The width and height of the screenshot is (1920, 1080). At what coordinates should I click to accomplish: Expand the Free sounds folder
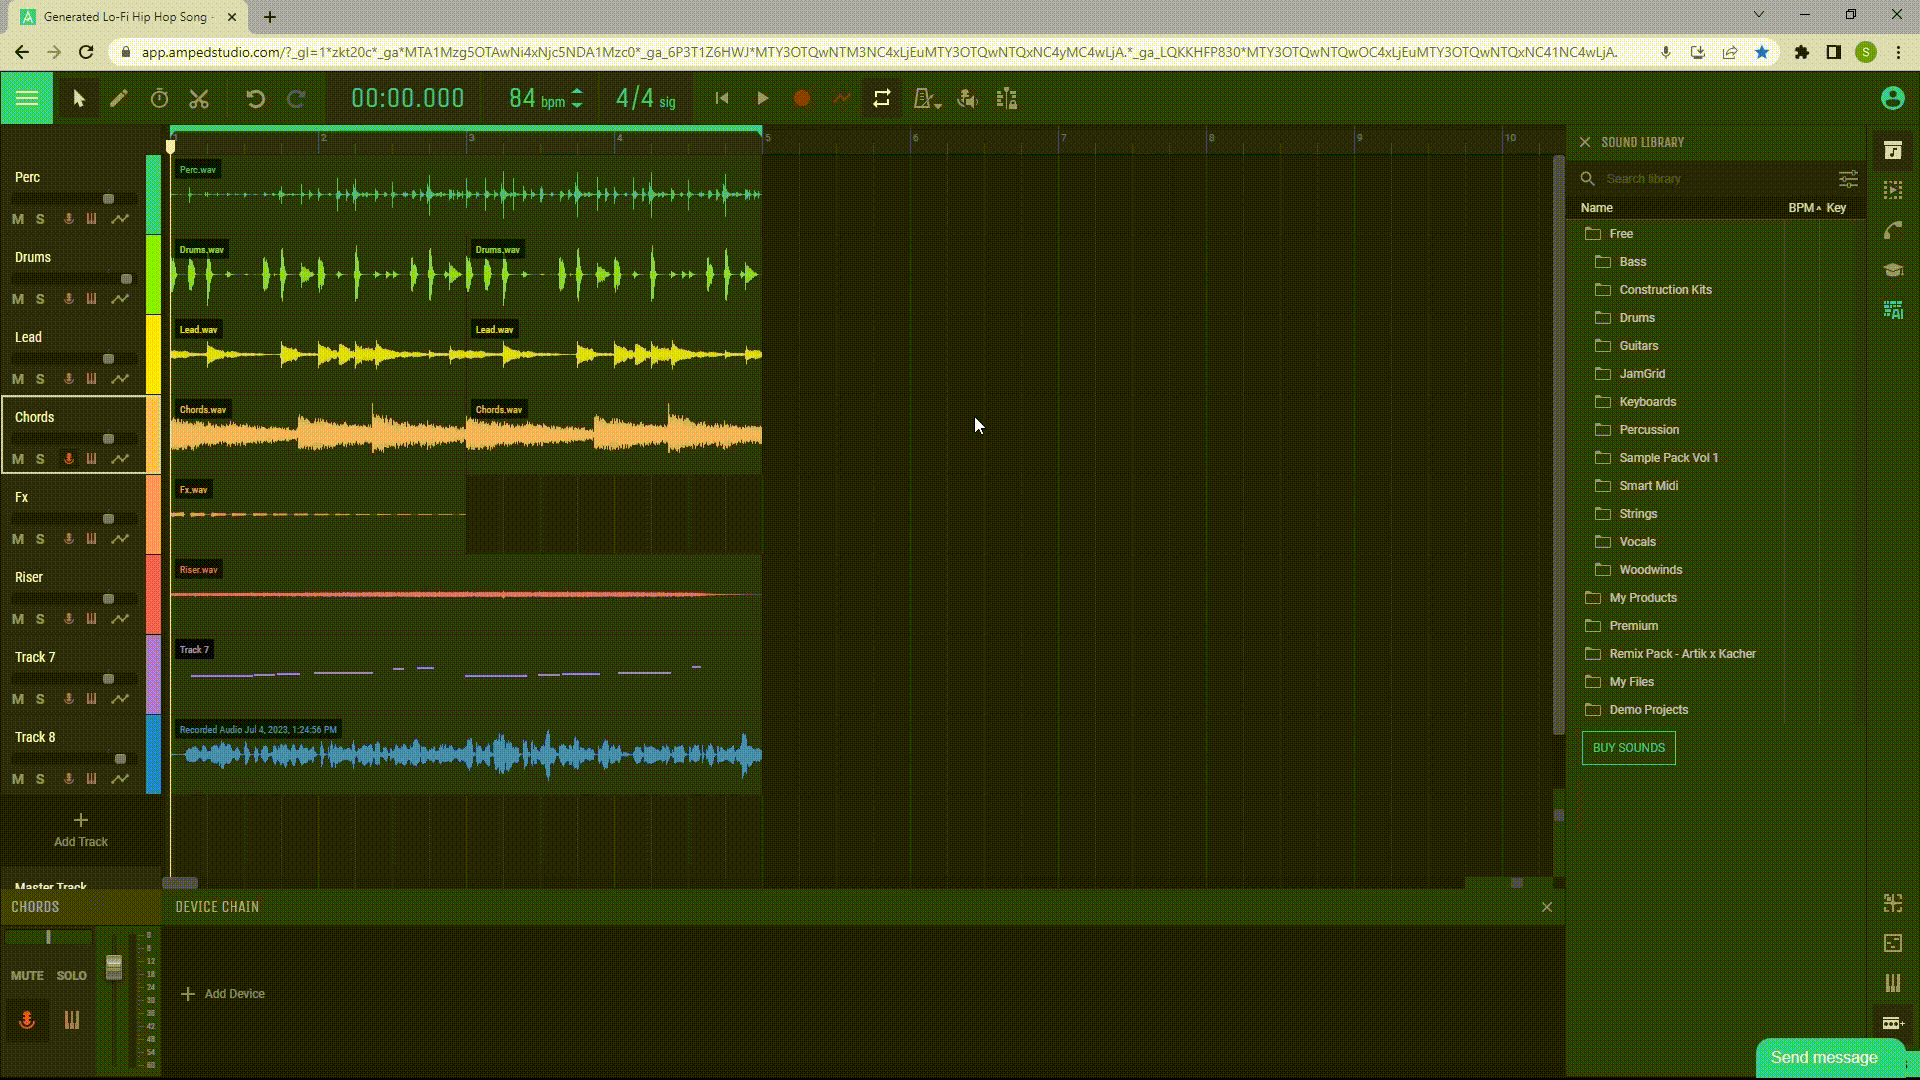(x=1619, y=233)
